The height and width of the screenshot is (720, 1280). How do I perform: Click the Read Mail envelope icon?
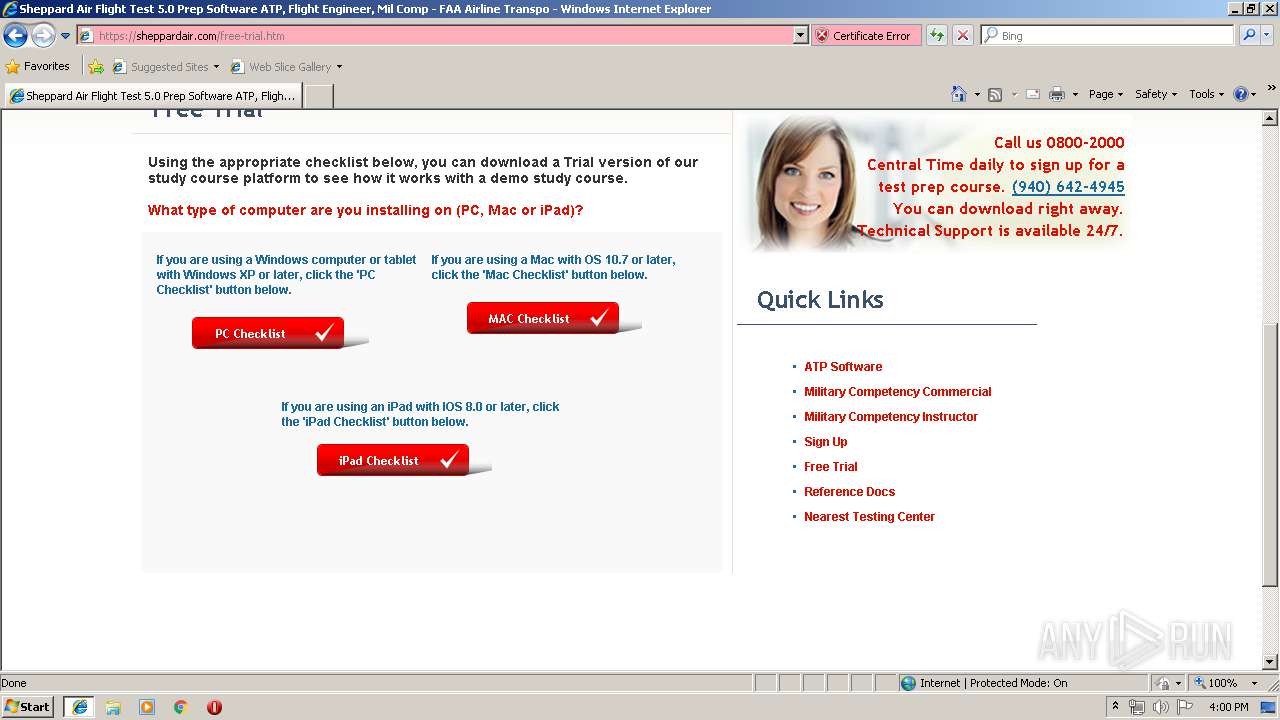coord(1033,94)
